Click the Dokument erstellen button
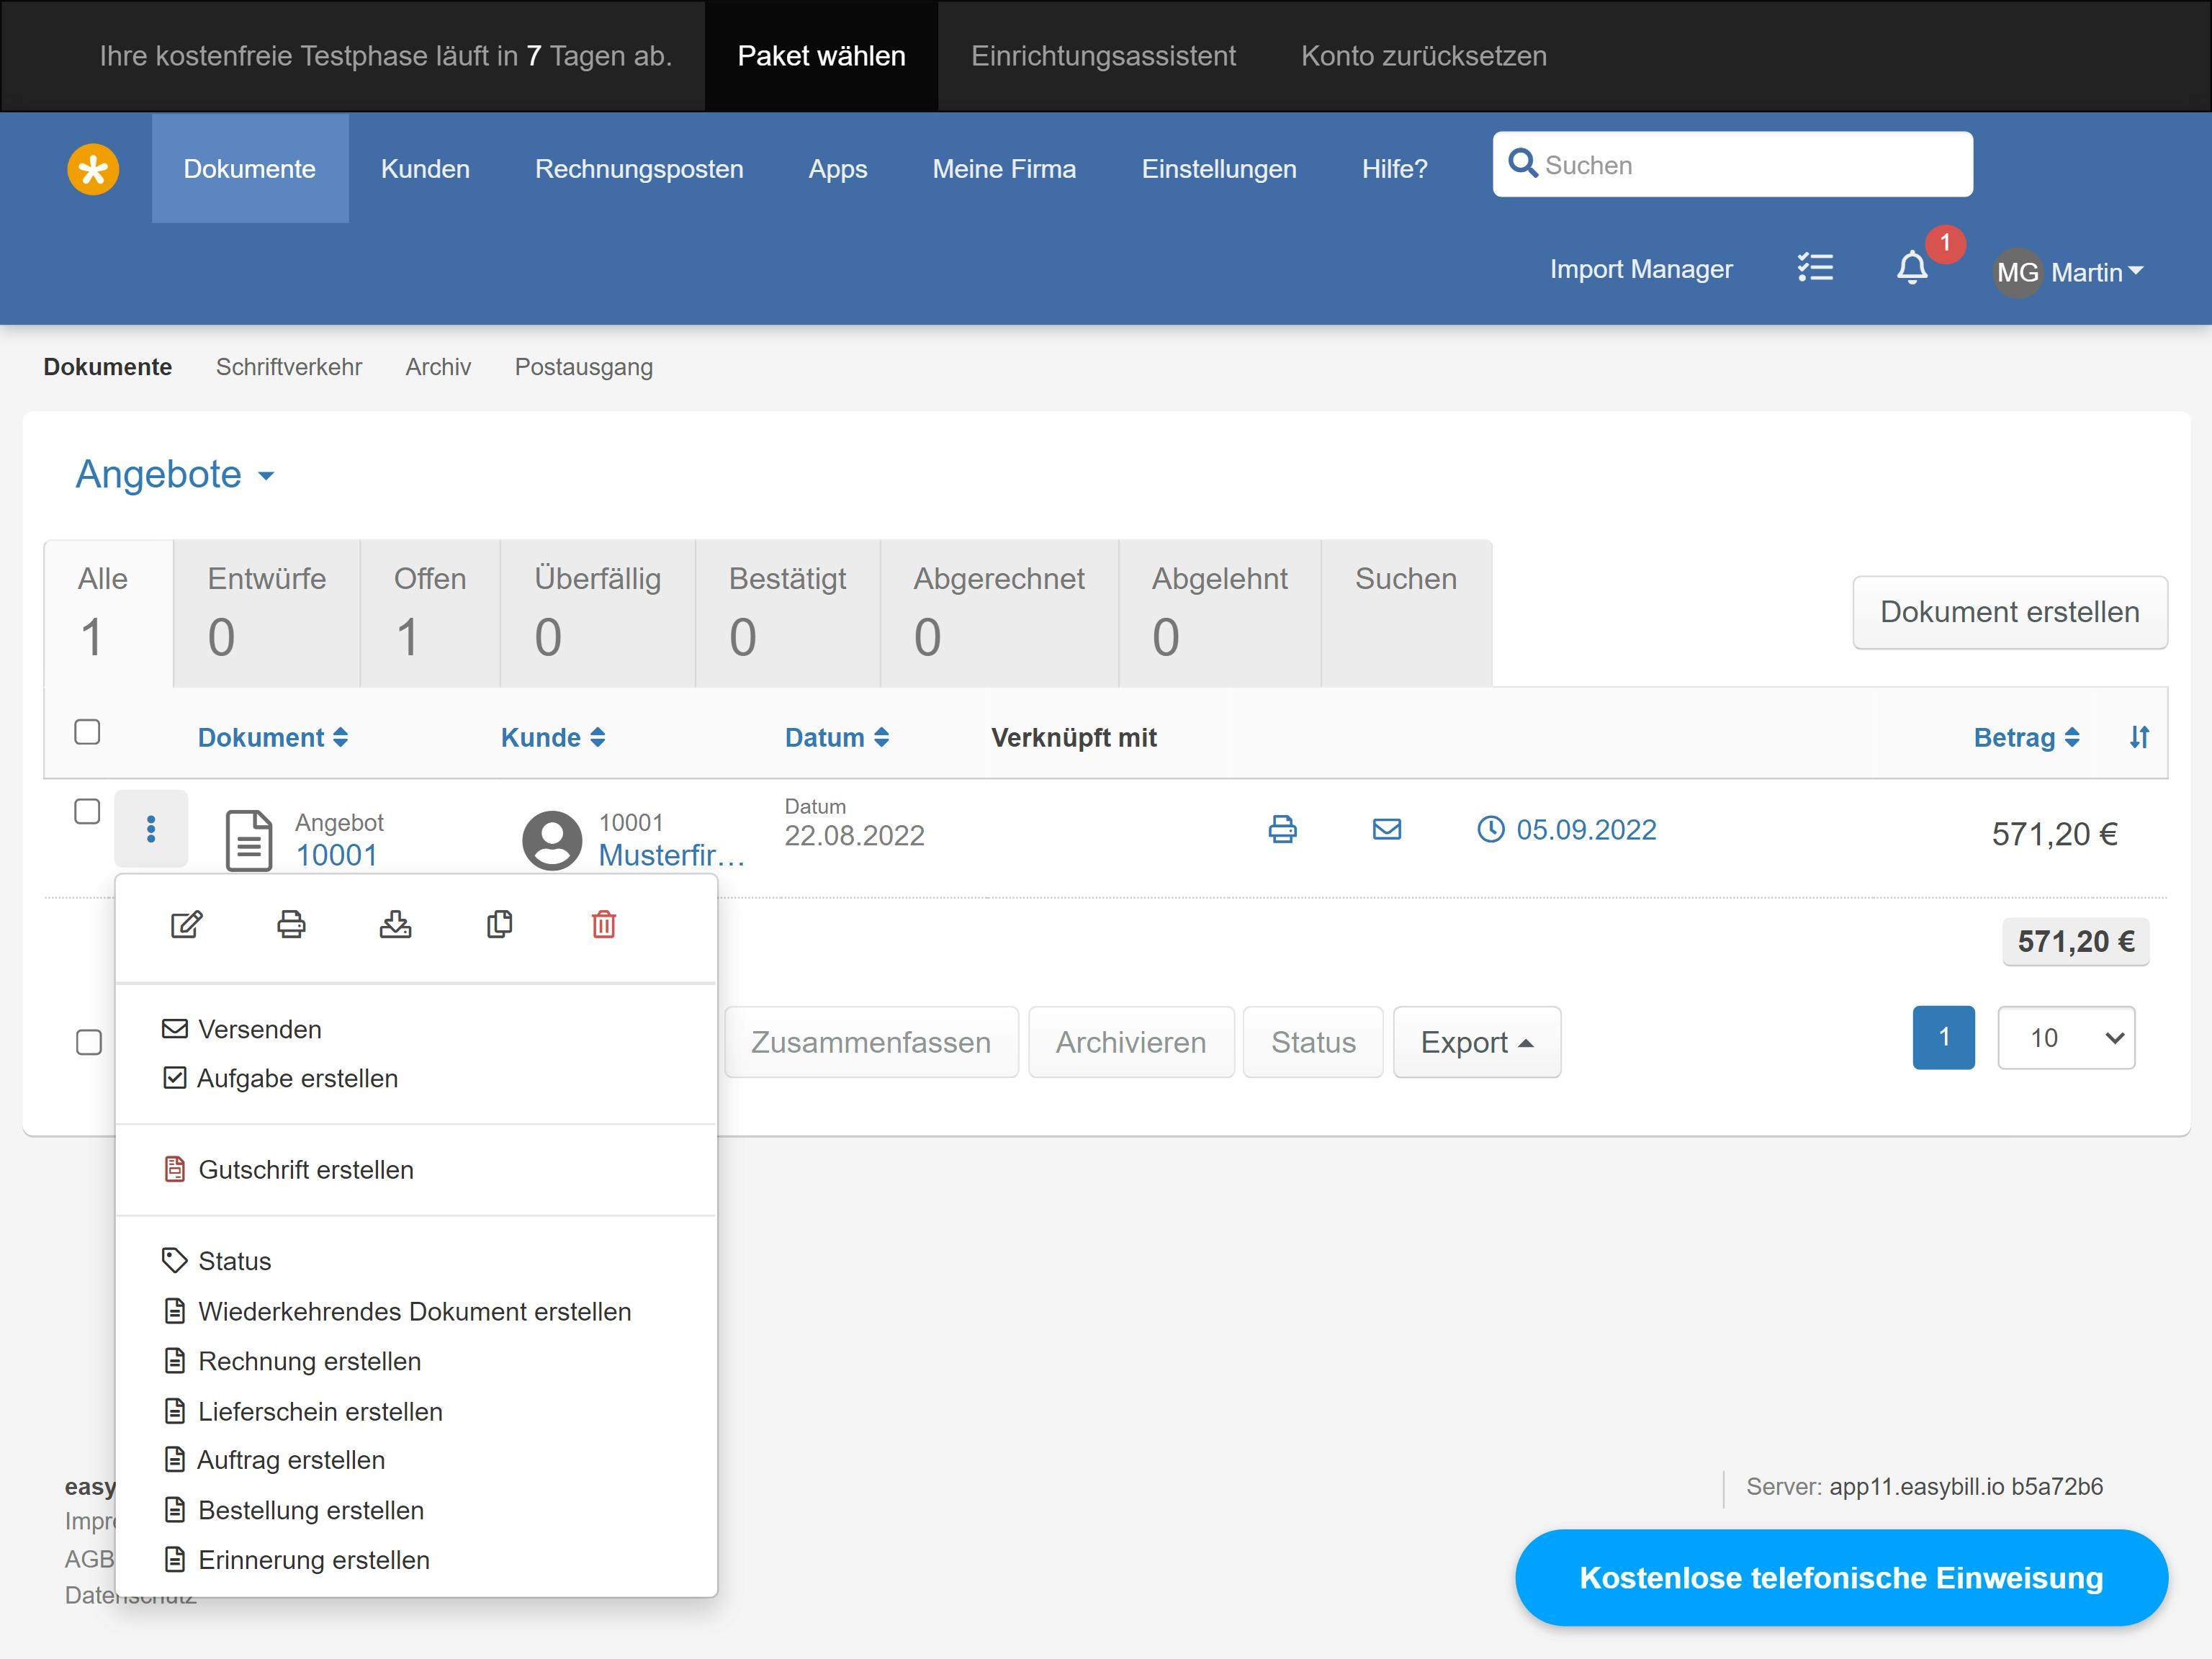 tap(2010, 612)
